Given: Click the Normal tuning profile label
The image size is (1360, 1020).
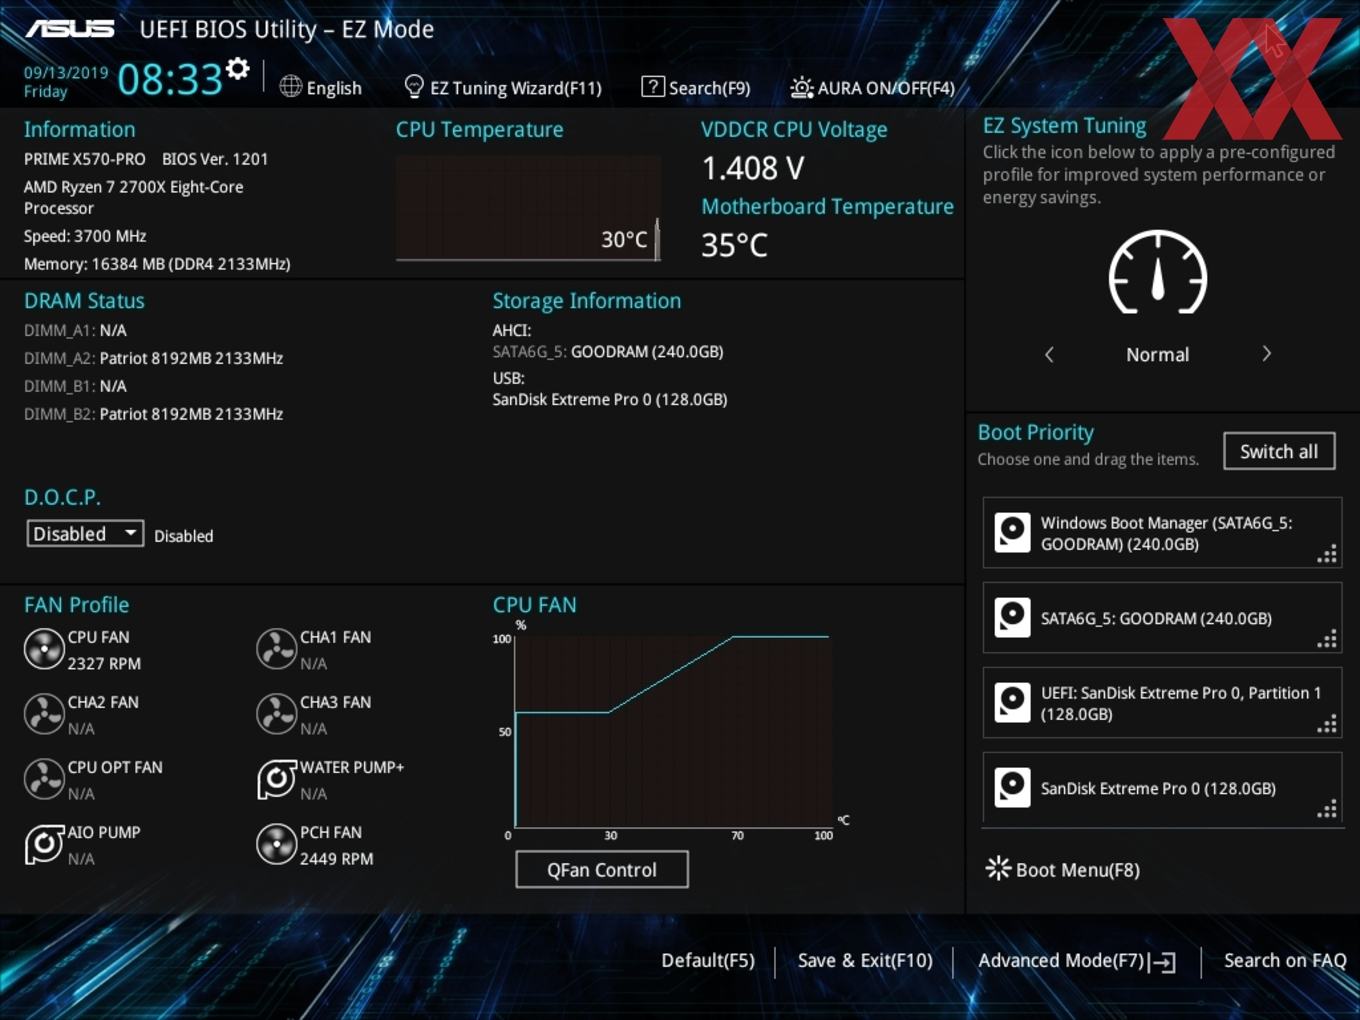Looking at the screenshot, I should pos(1158,354).
